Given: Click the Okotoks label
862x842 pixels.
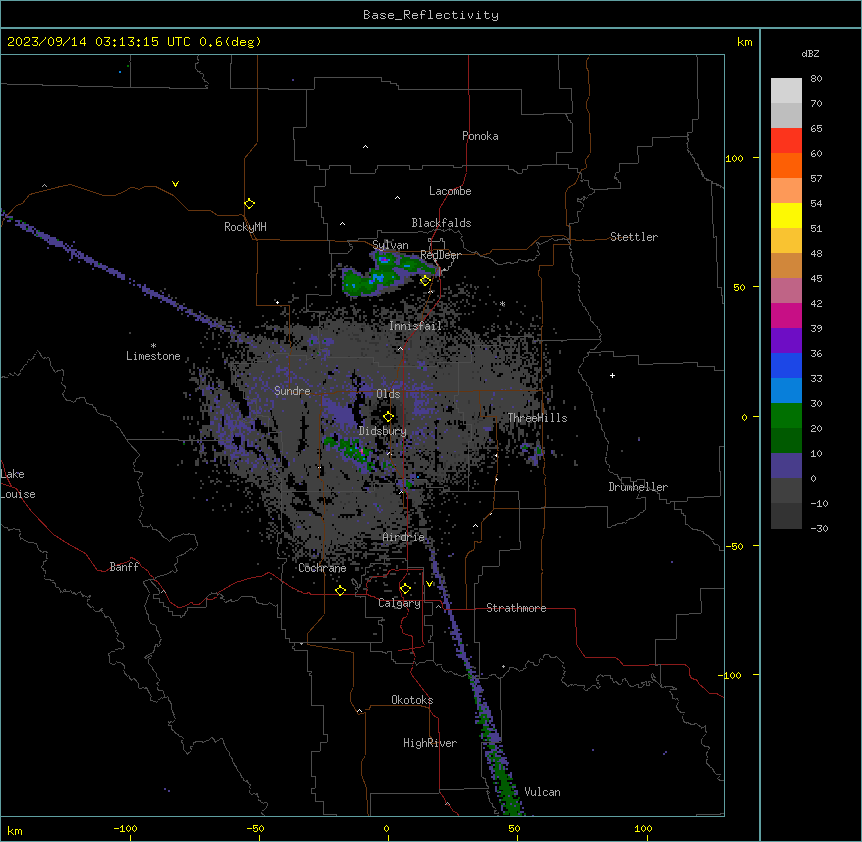Looking at the screenshot, I should (412, 700).
